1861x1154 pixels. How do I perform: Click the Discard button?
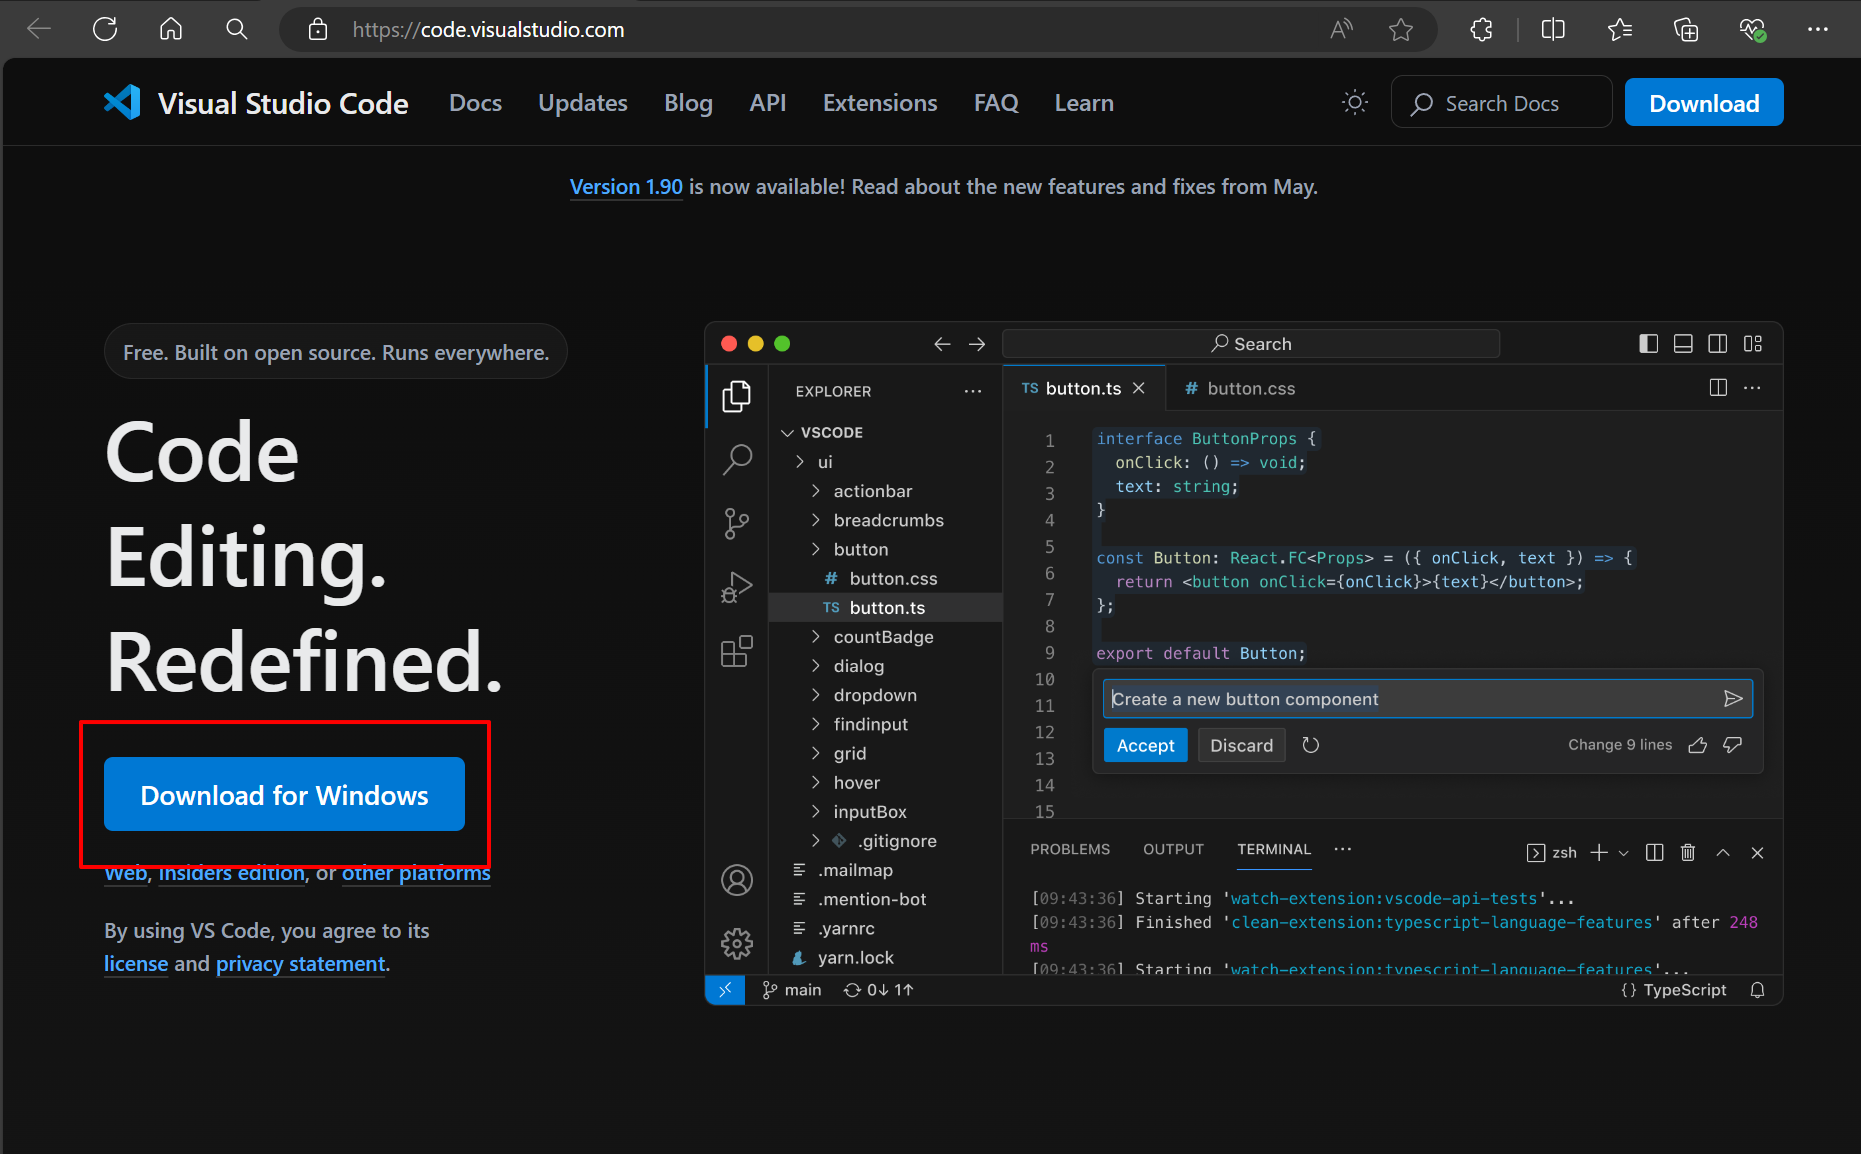tap(1242, 745)
